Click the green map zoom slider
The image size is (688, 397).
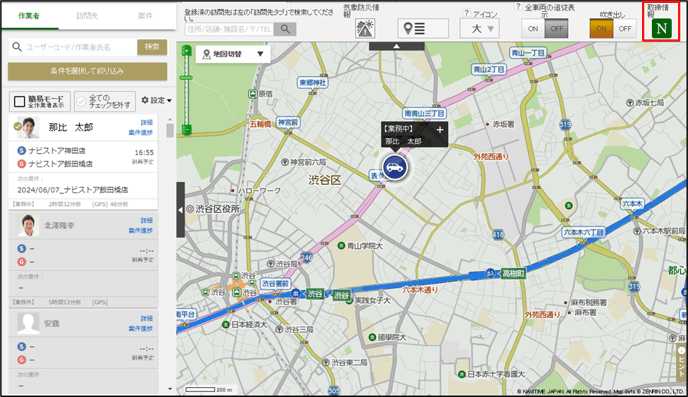coord(186,90)
